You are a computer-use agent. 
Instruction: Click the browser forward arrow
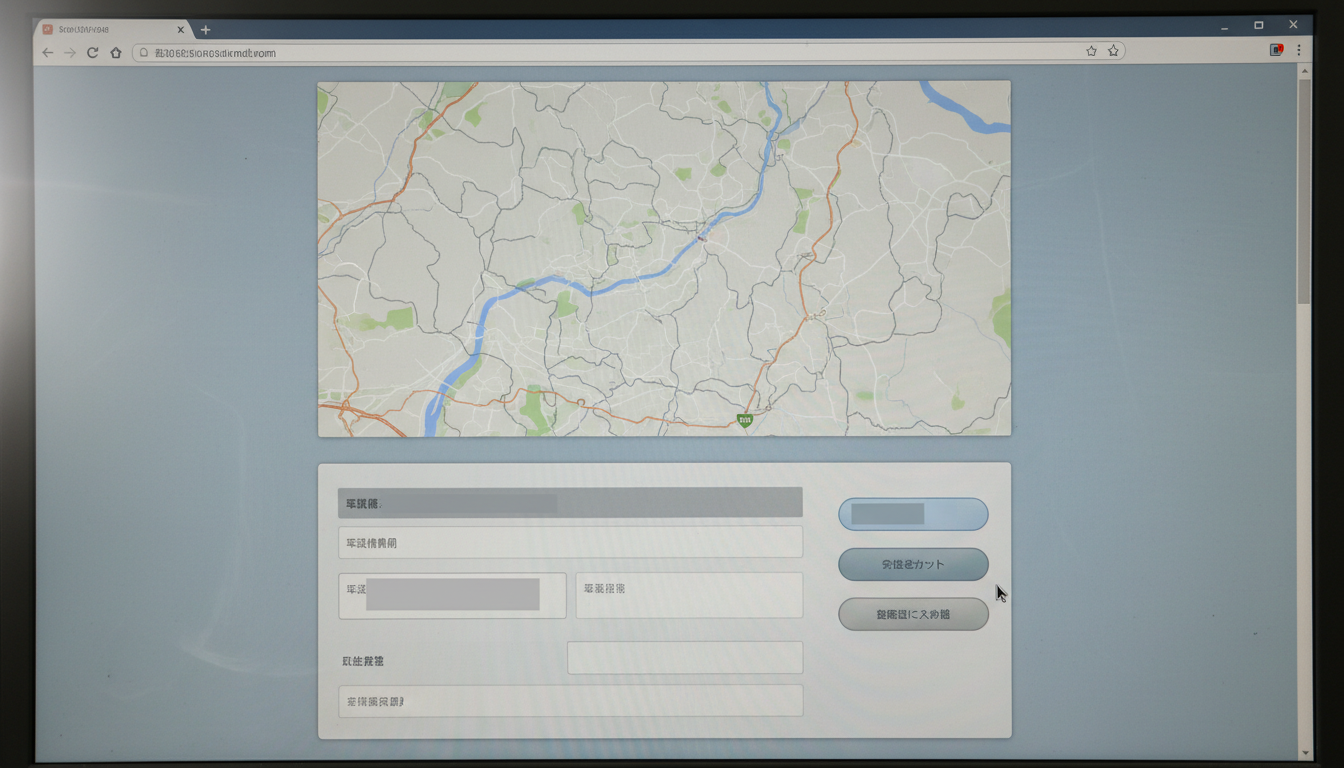[70, 52]
